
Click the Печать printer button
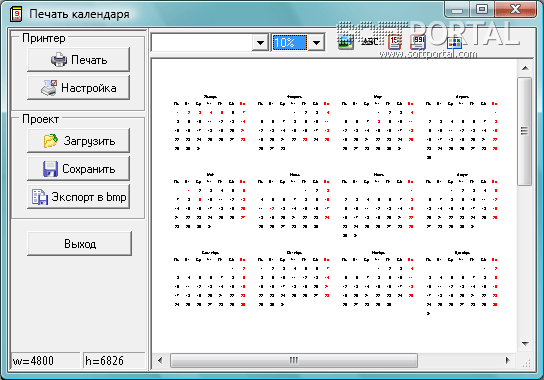tap(79, 60)
